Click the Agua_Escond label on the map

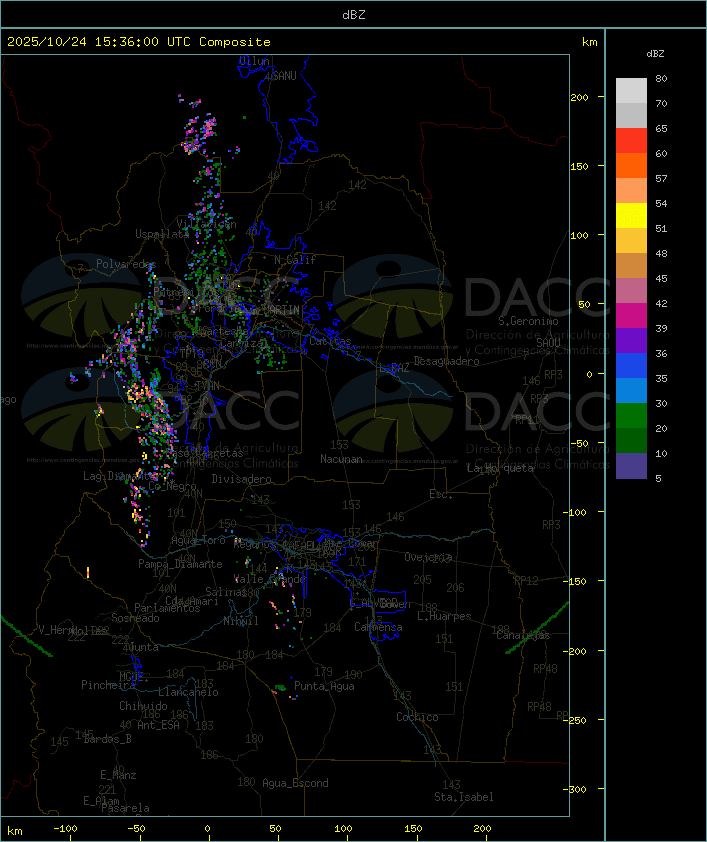pyautogui.click(x=295, y=783)
